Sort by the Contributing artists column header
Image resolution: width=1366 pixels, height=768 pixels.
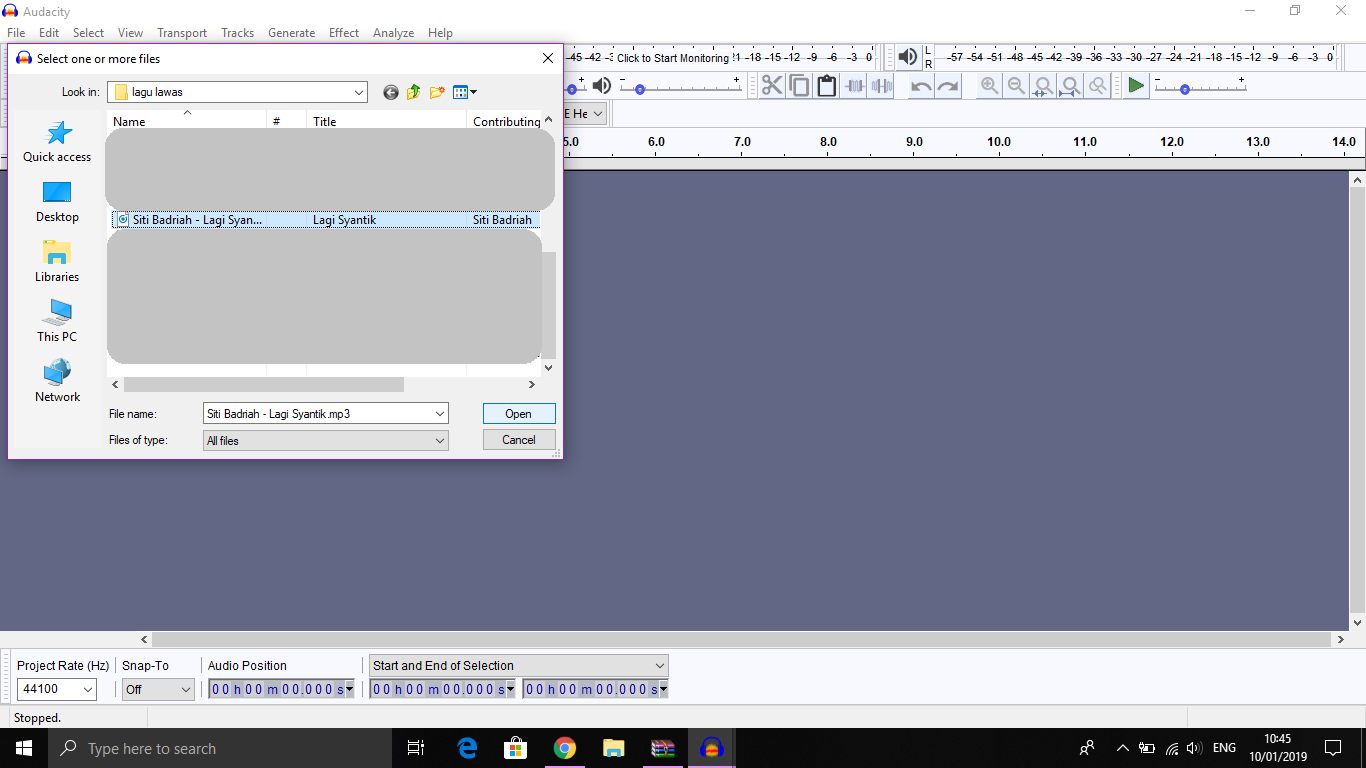504,121
